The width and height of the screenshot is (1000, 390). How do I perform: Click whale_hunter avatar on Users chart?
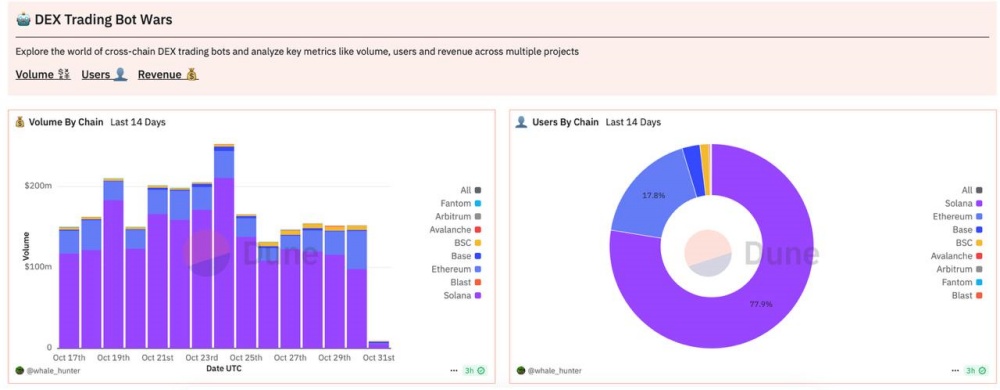pyautogui.click(x=520, y=370)
